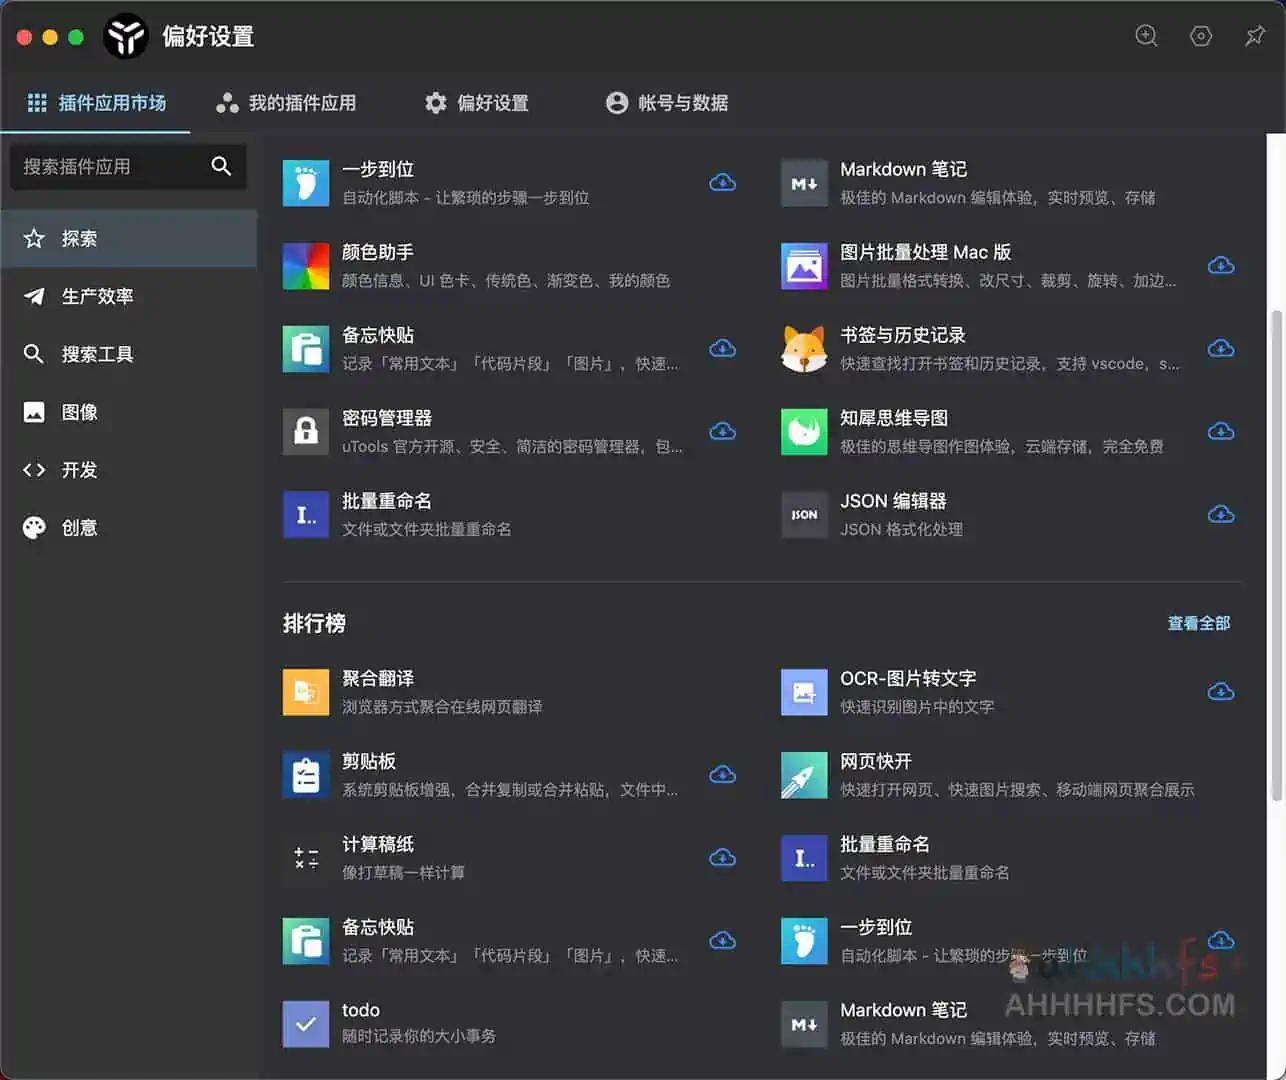Click the 图像 category icon in sidebar
The height and width of the screenshot is (1080, 1286).
(34, 411)
